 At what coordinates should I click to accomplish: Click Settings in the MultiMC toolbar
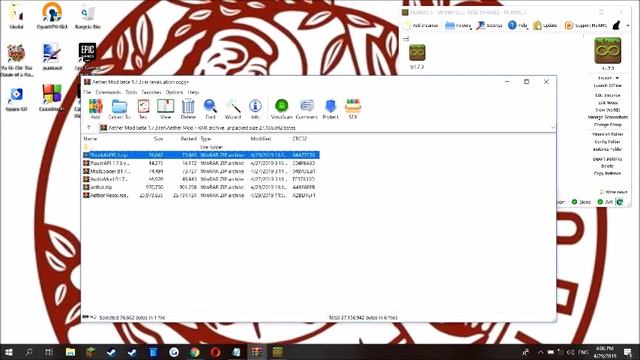[x=489, y=25]
